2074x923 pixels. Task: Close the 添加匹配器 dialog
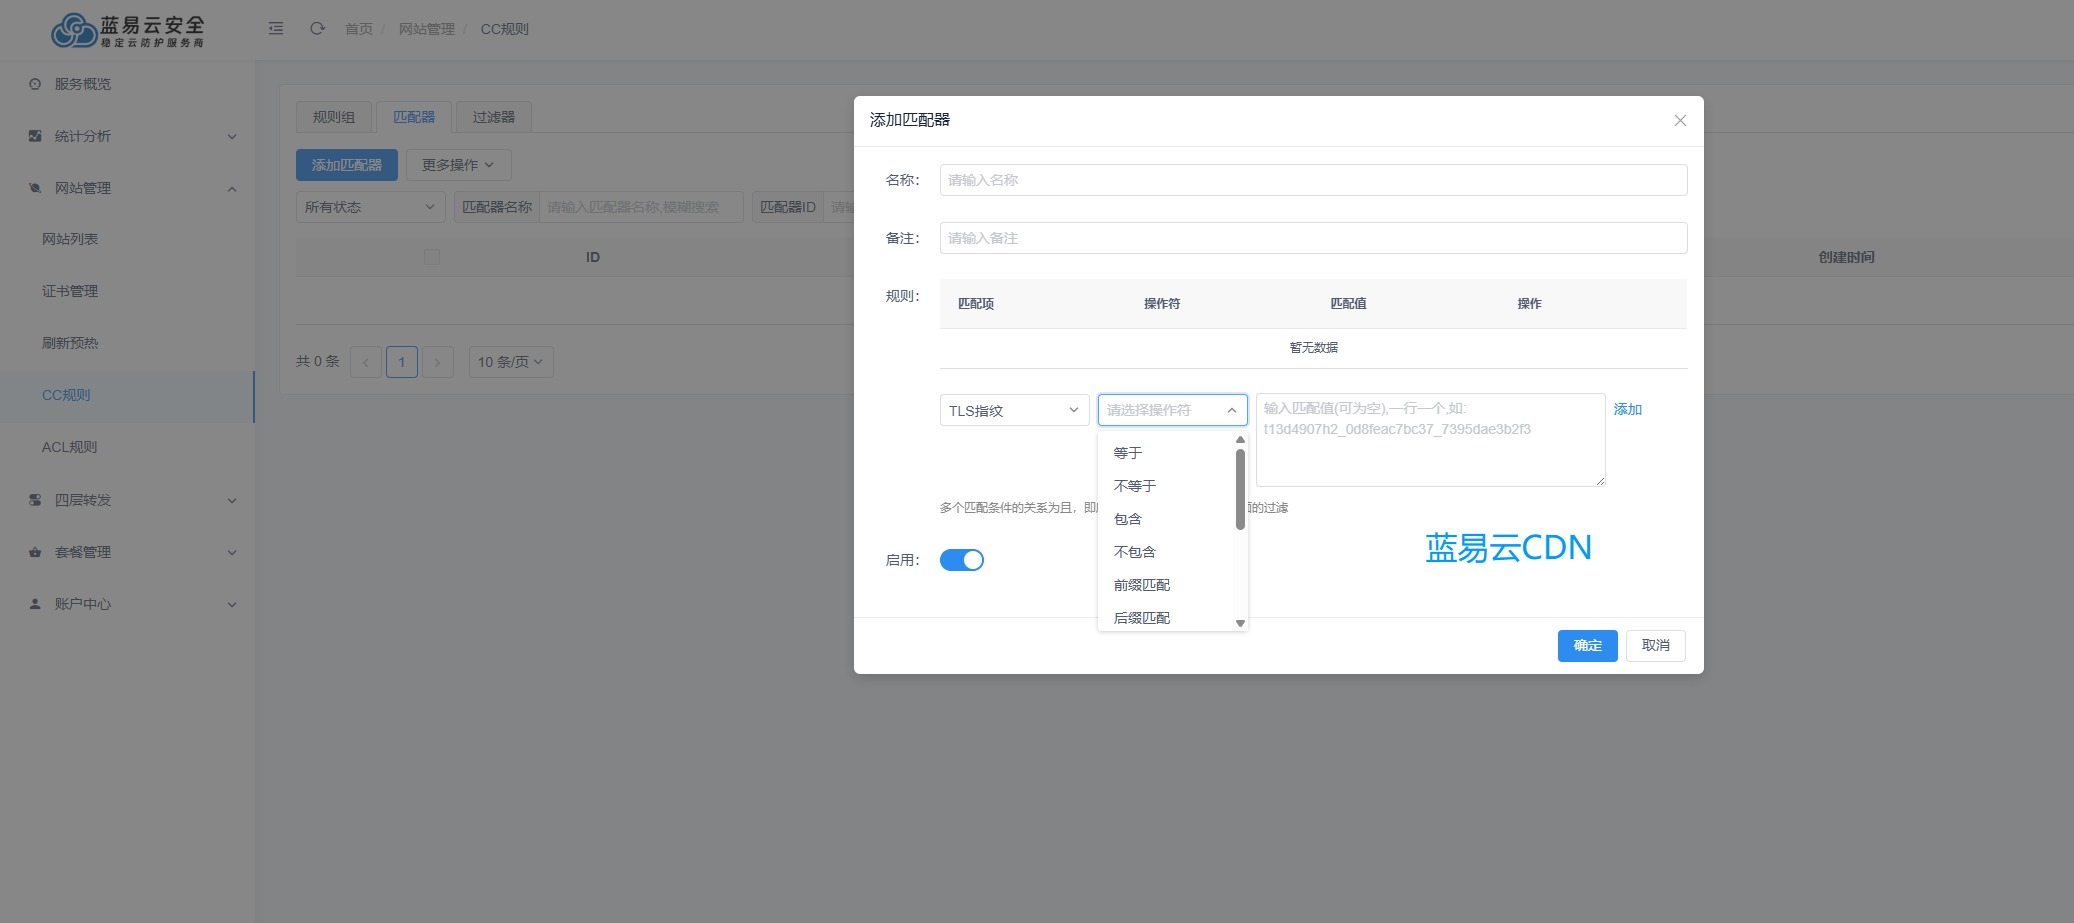click(x=1679, y=120)
